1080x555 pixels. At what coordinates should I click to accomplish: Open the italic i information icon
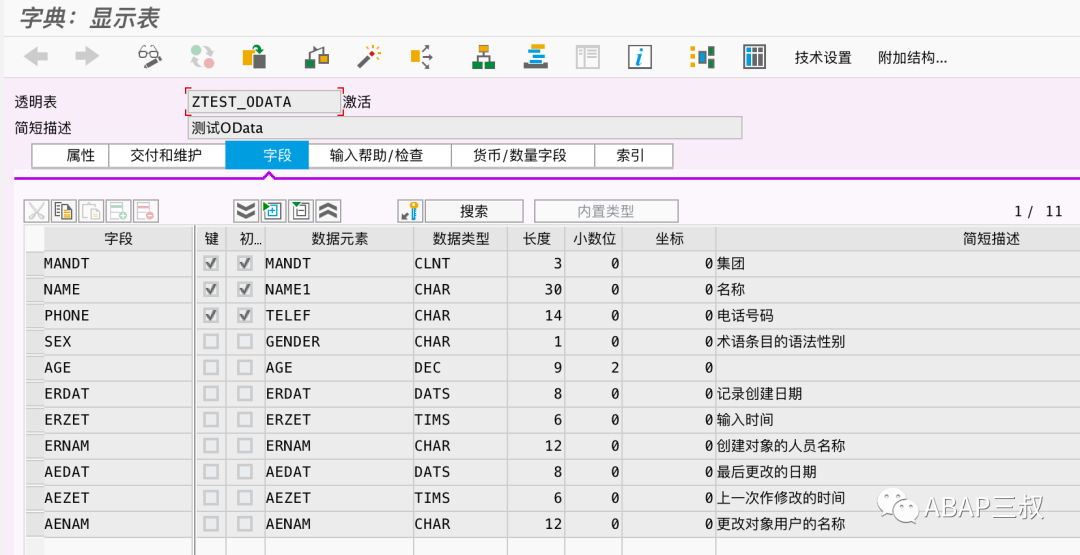pyautogui.click(x=640, y=56)
